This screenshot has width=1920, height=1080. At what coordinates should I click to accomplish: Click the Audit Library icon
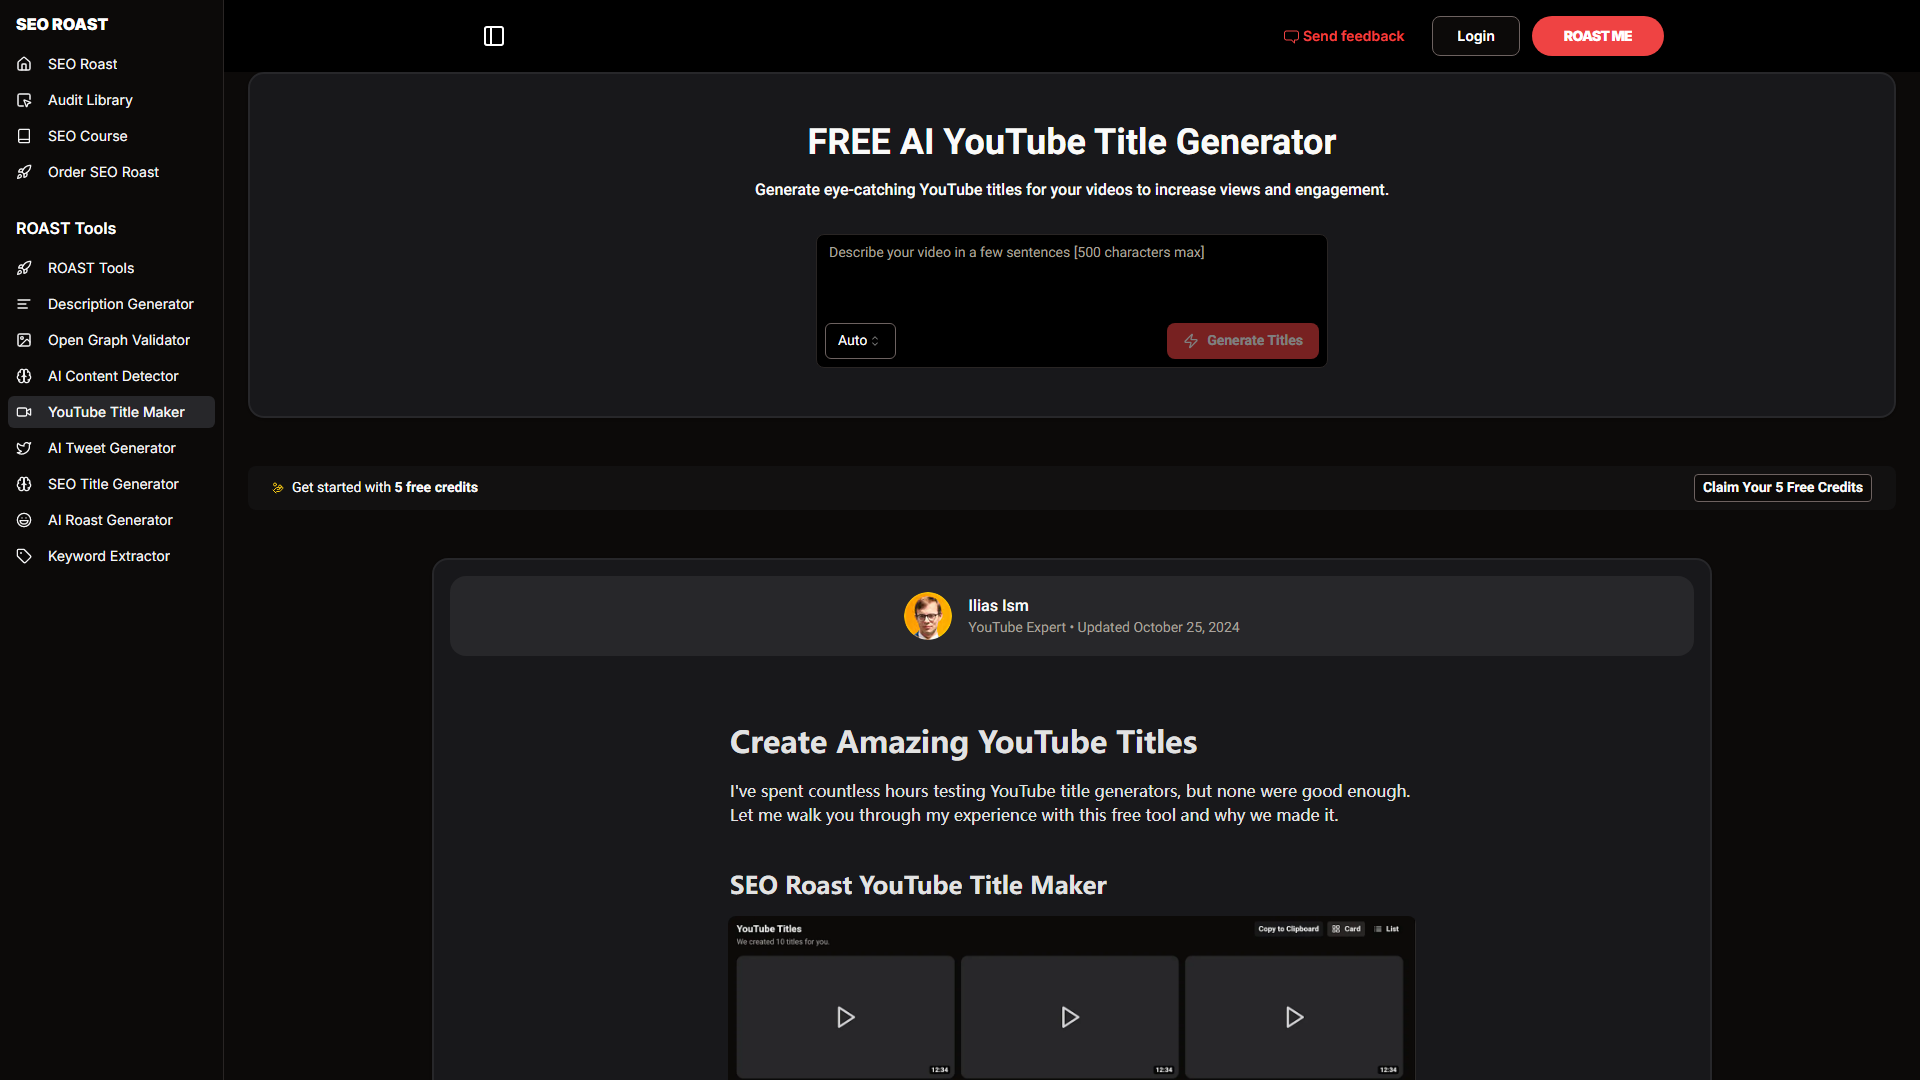[24, 99]
